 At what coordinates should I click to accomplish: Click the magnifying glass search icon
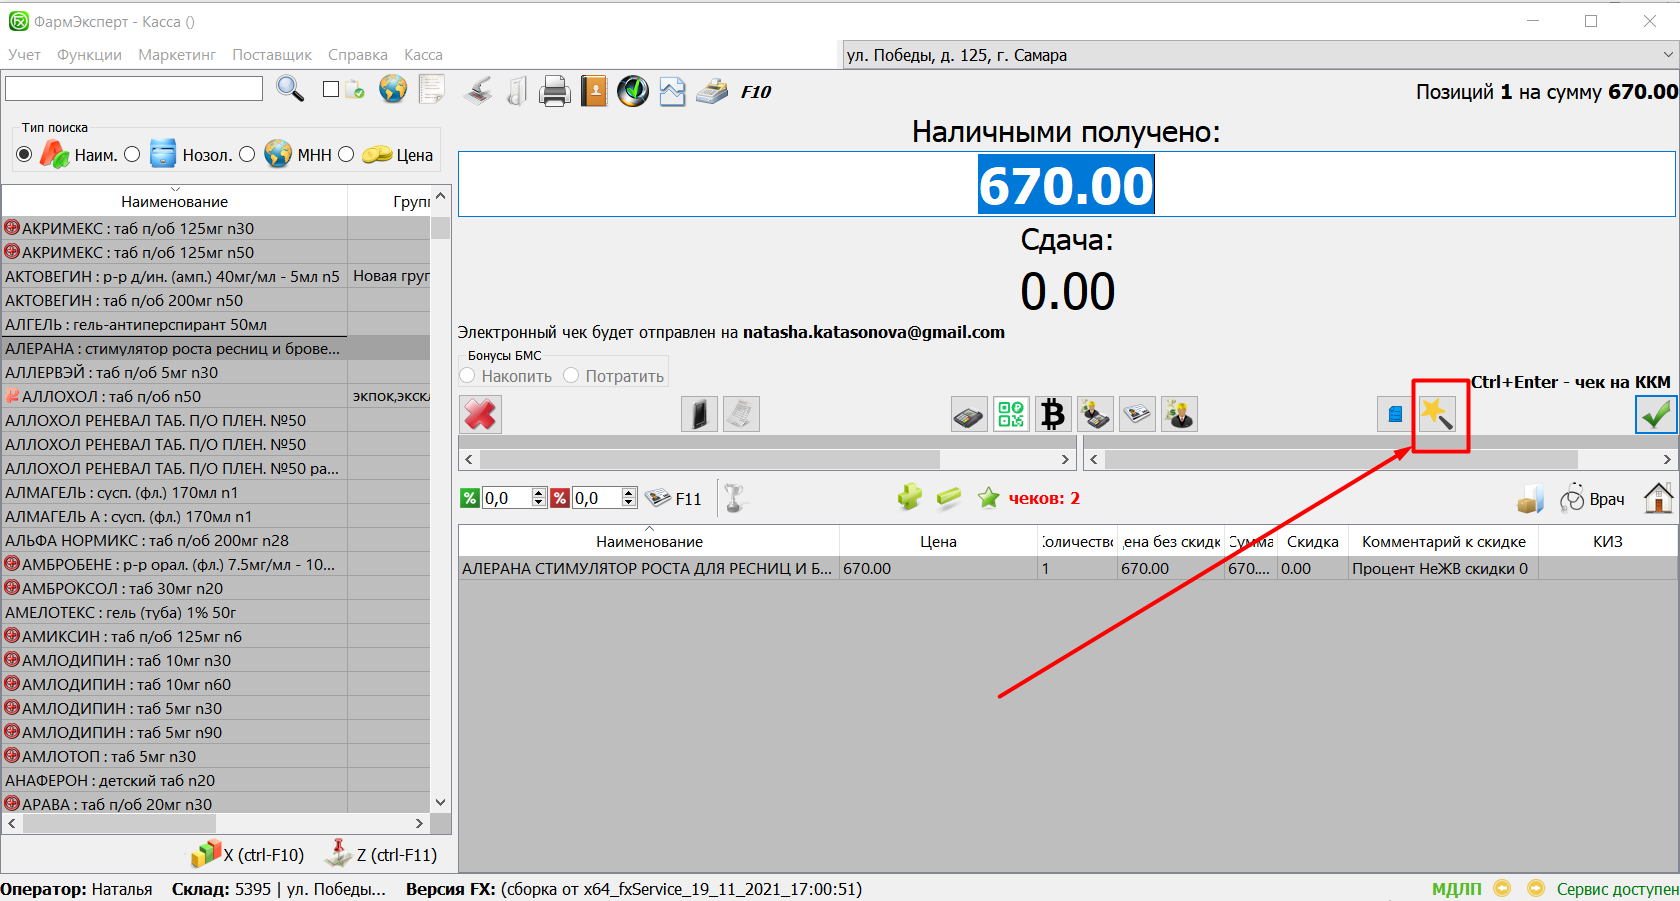coord(290,89)
